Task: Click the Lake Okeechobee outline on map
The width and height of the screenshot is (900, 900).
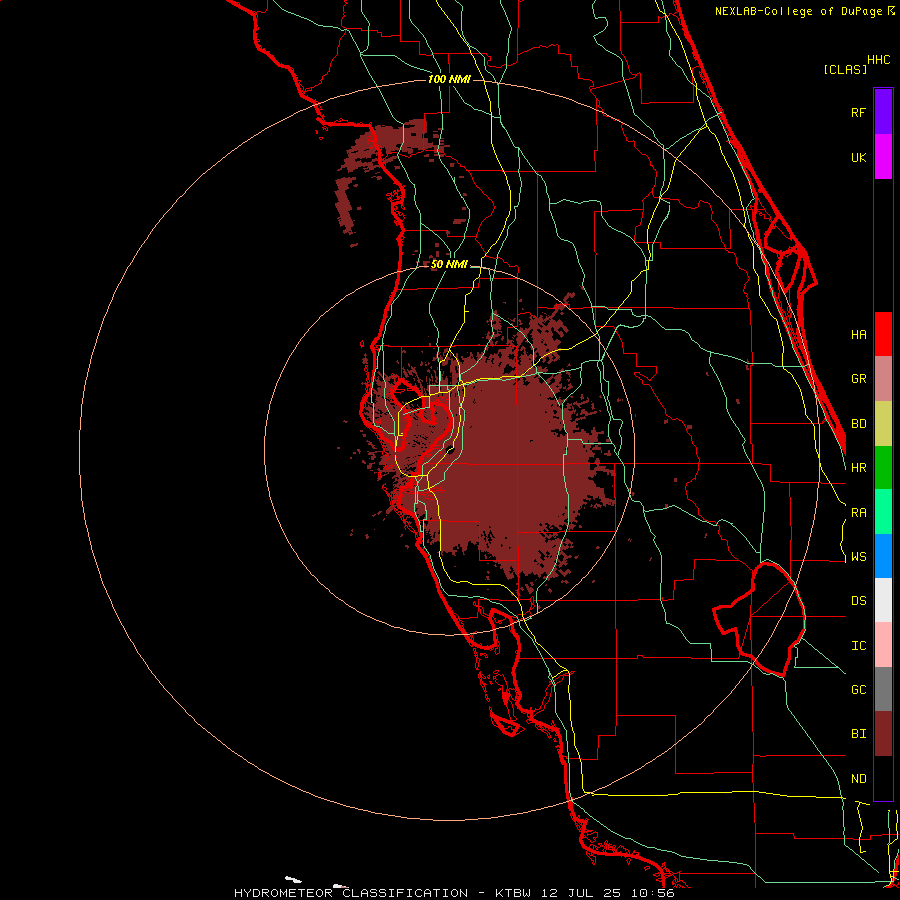Action: [x=761, y=619]
